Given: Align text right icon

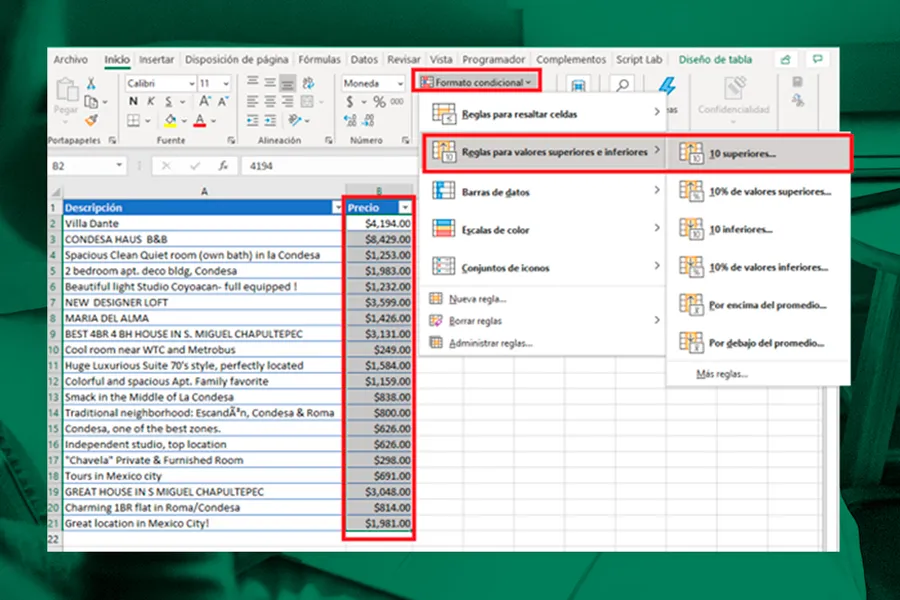Looking at the screenshot, I should 288,102.
